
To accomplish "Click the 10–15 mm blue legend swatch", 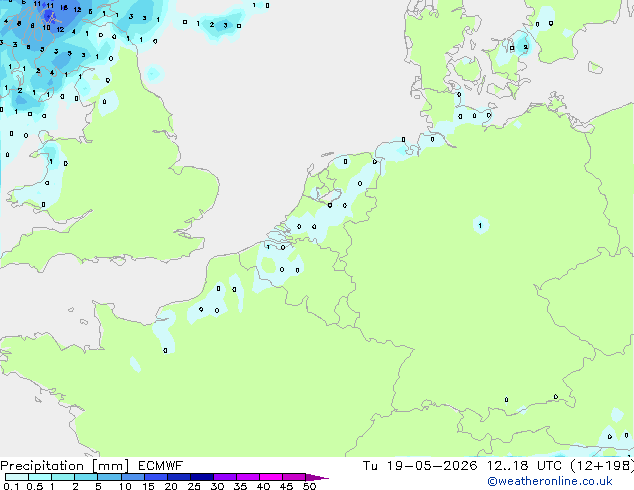I will pos(132,477).
